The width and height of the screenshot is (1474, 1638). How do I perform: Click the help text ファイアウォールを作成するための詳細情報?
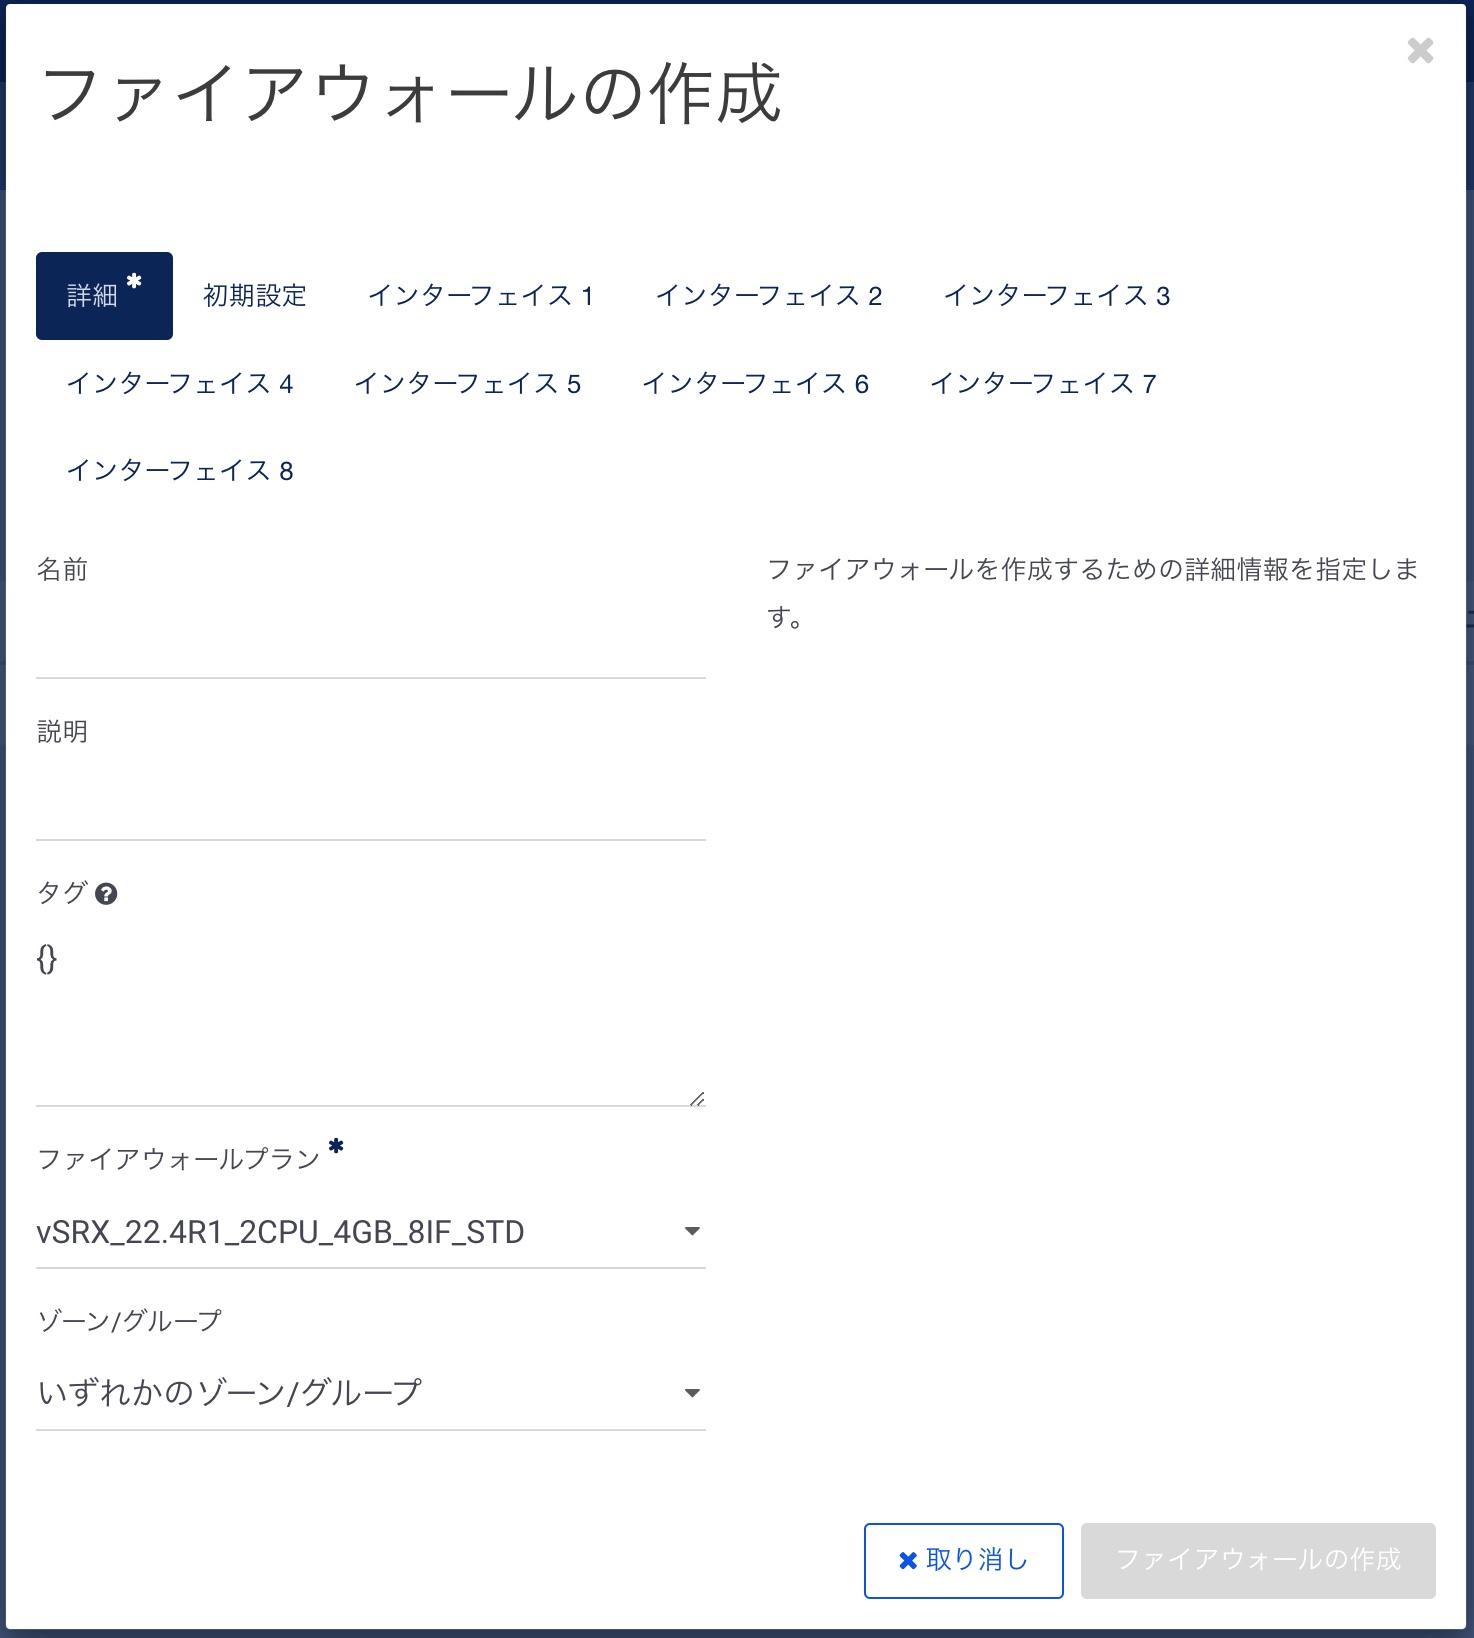1093,593
